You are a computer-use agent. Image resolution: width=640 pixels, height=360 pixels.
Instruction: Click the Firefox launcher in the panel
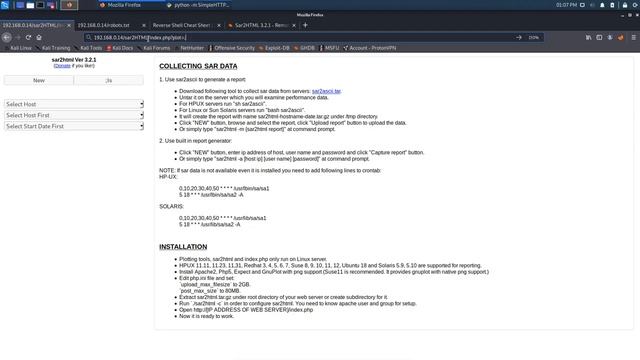(69, 5)
